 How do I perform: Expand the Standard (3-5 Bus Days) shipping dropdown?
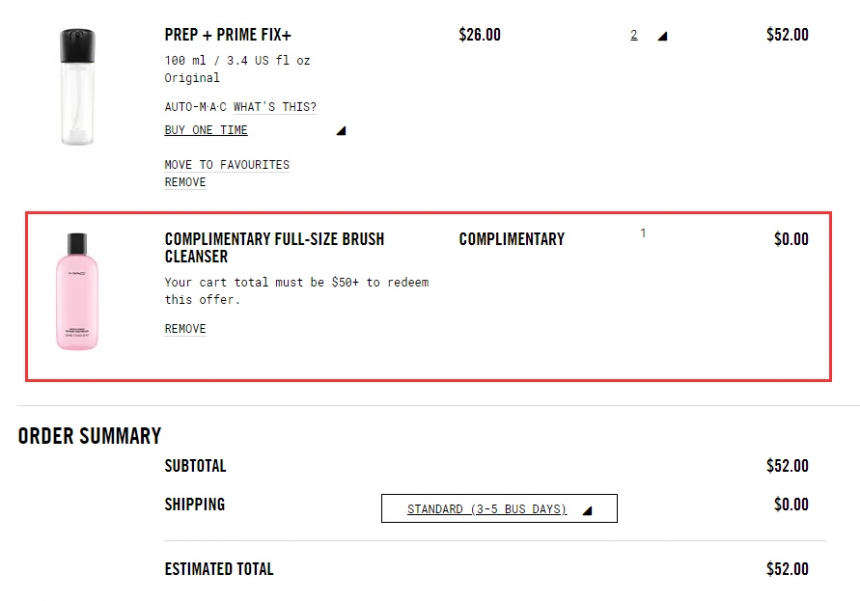[x=487, y=509]
